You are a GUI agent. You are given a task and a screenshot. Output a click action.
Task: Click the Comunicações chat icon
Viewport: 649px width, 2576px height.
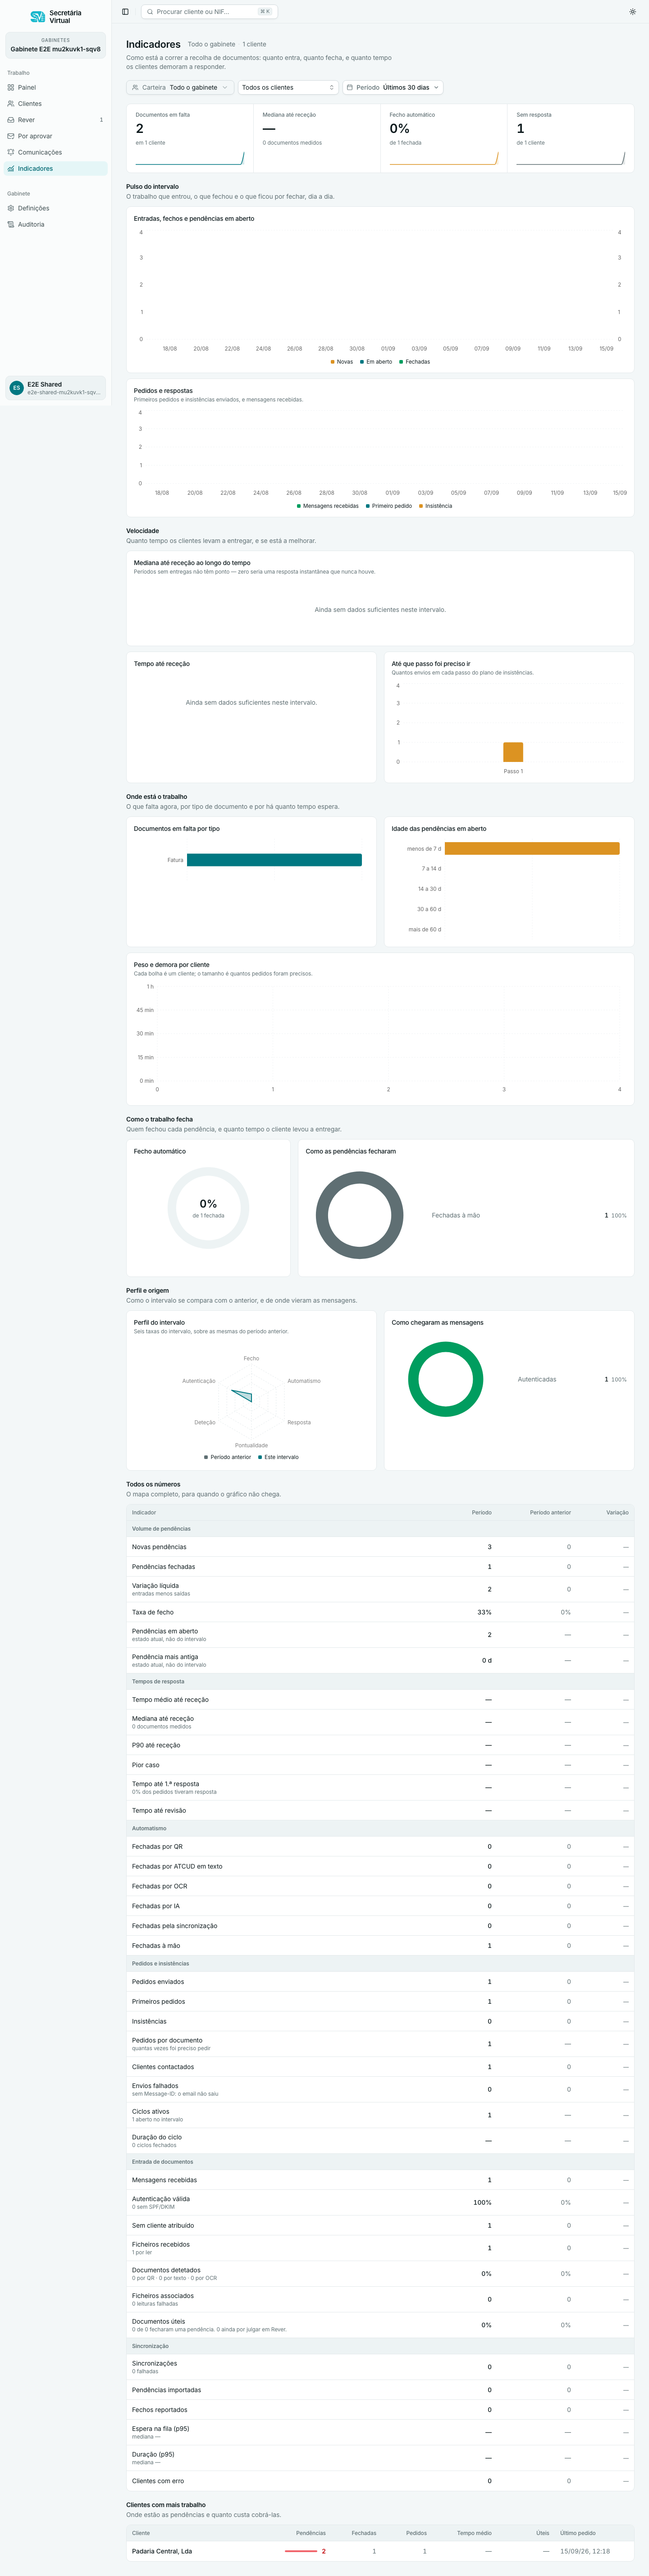11,152
